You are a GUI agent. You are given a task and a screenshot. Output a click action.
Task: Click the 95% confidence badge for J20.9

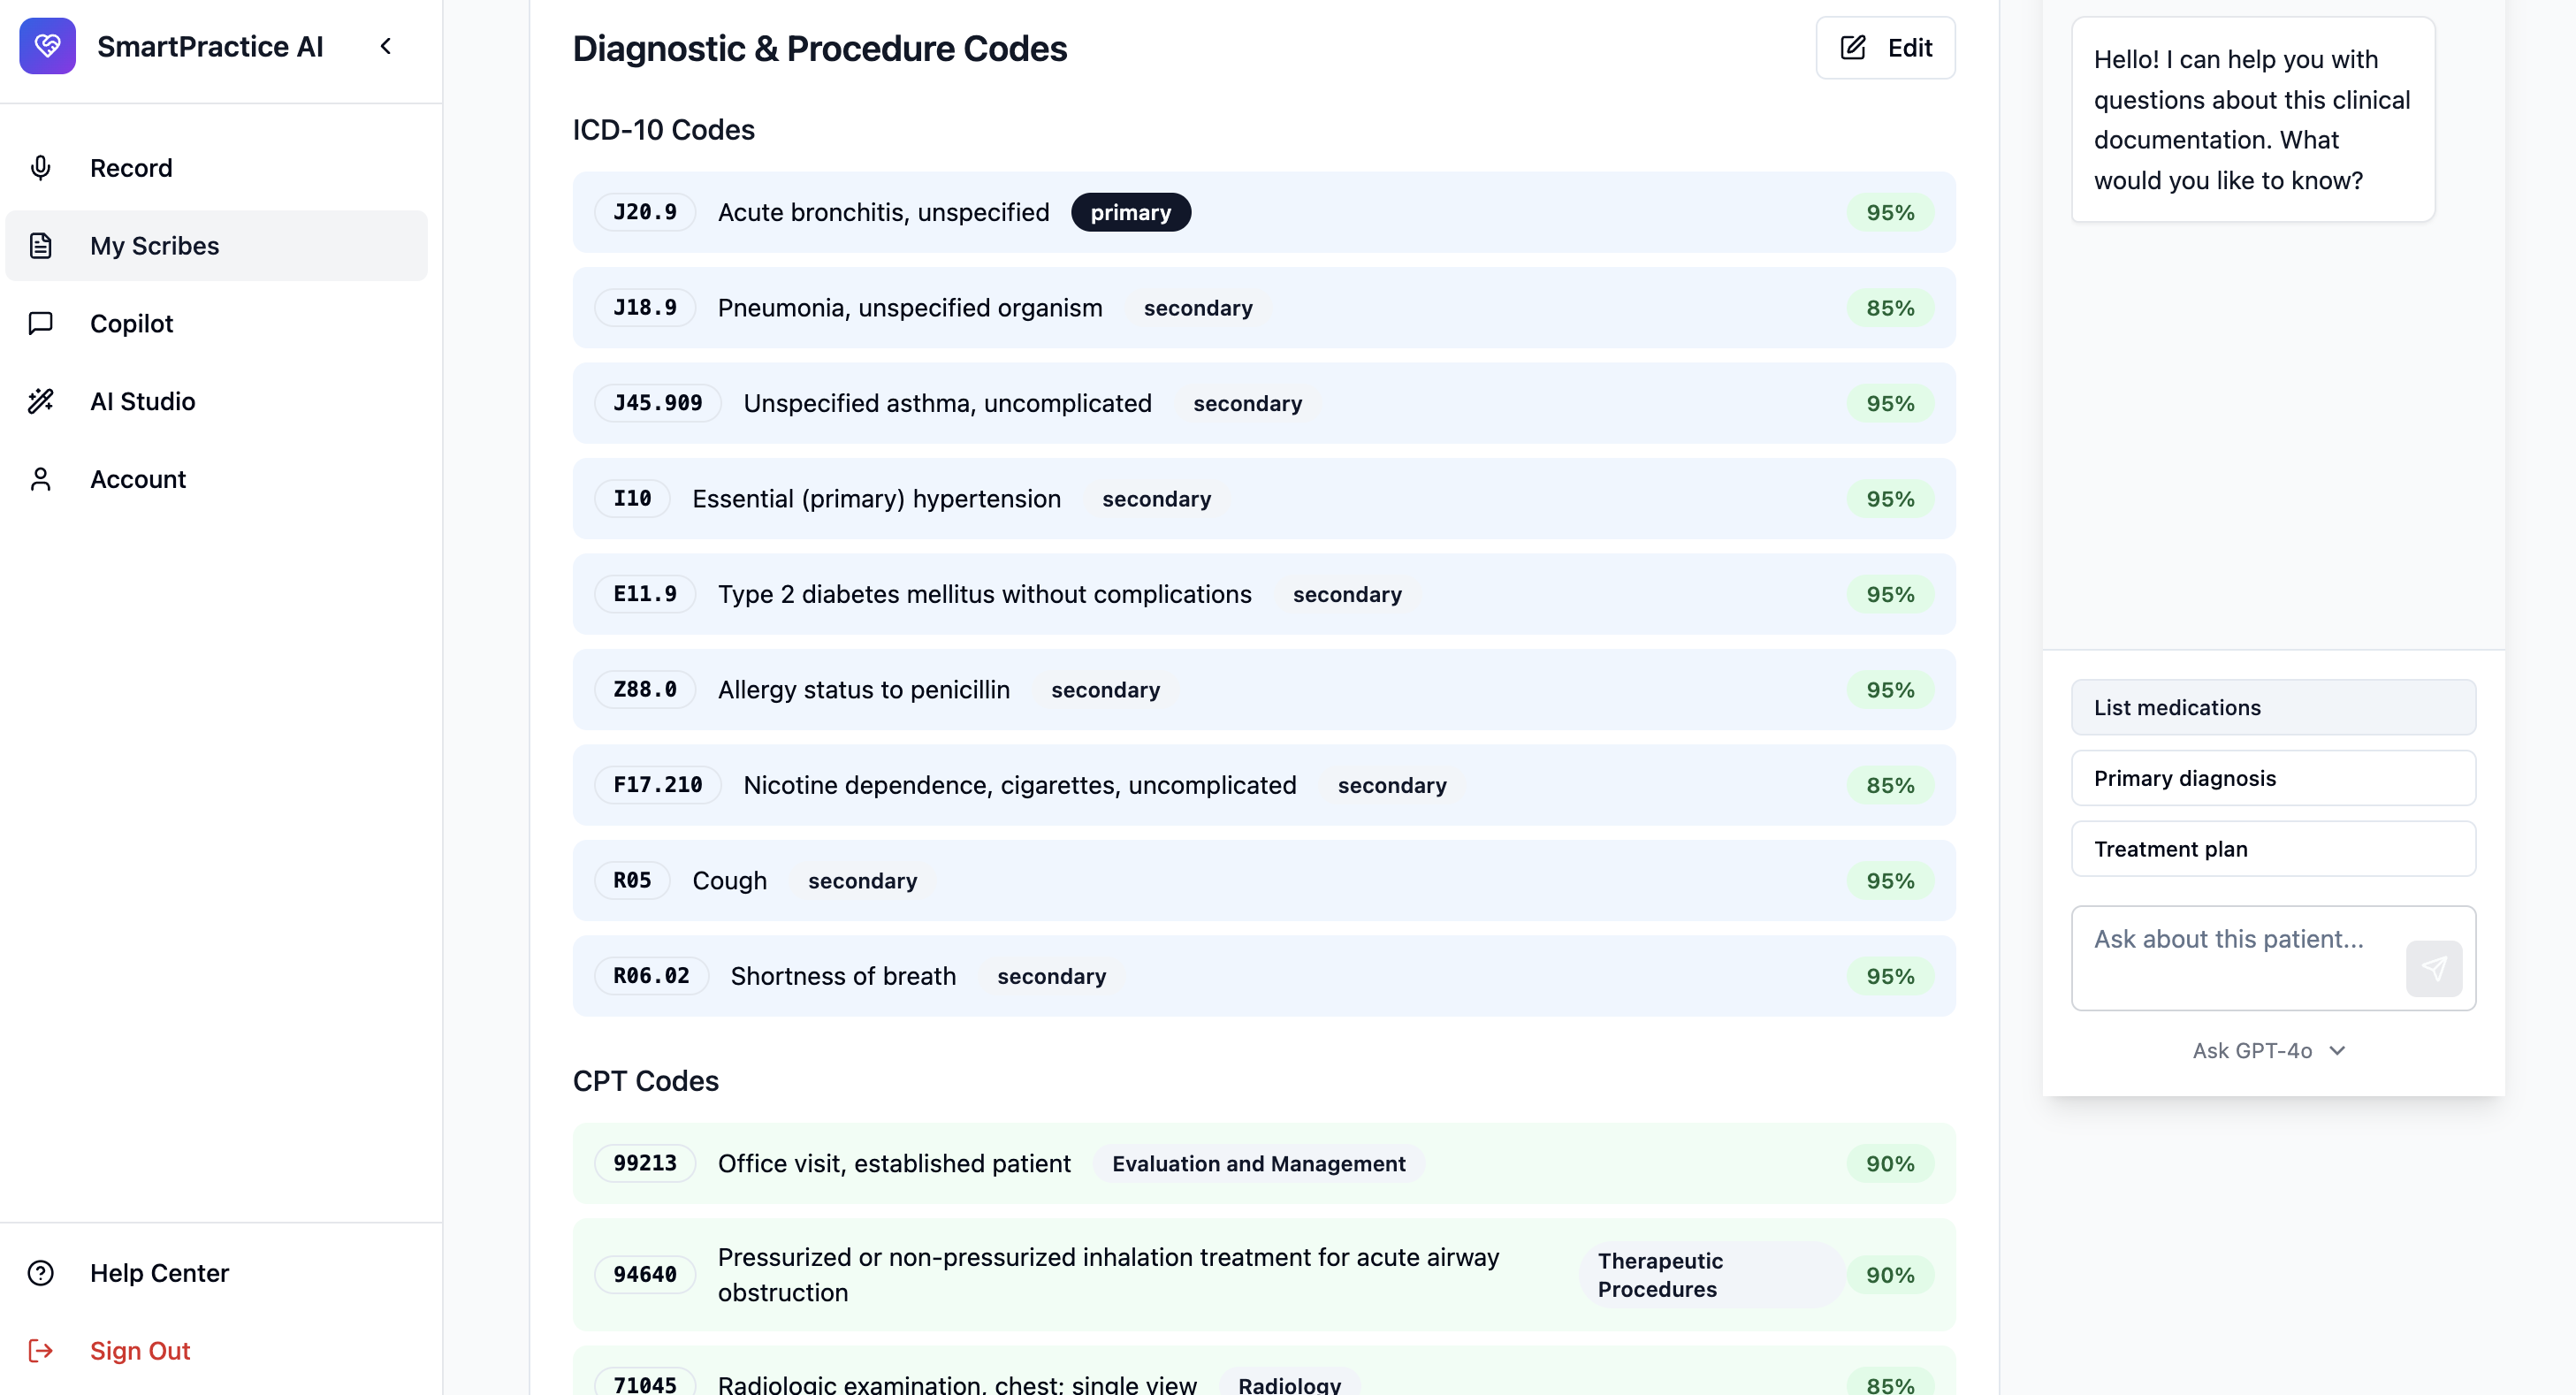[x=1889, y=212]
